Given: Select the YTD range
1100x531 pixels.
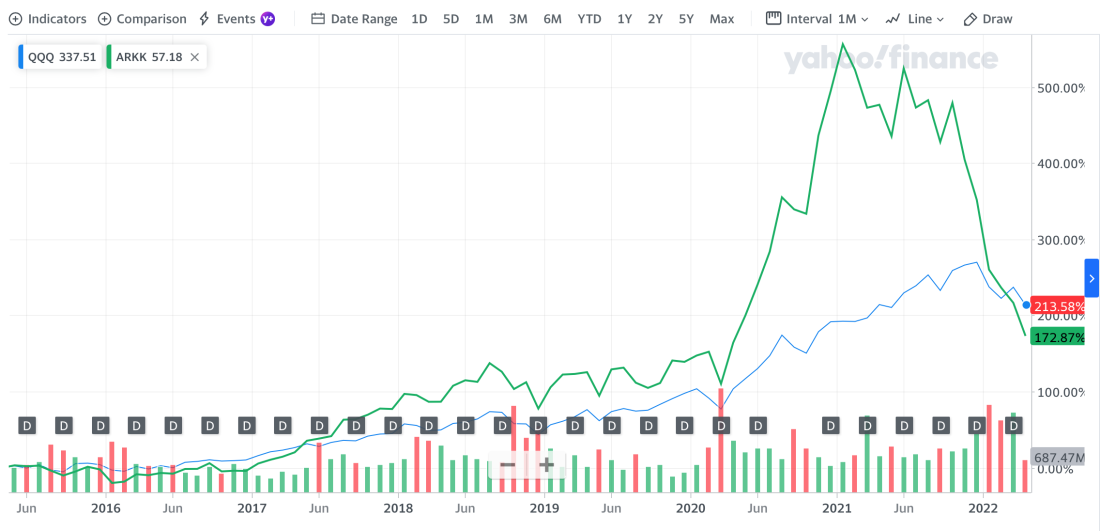Looking at the screenshot, I should (589, 19).
